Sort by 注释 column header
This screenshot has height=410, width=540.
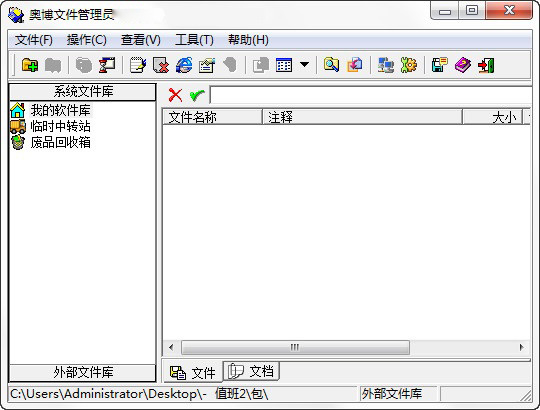click(x=362, y=117)
